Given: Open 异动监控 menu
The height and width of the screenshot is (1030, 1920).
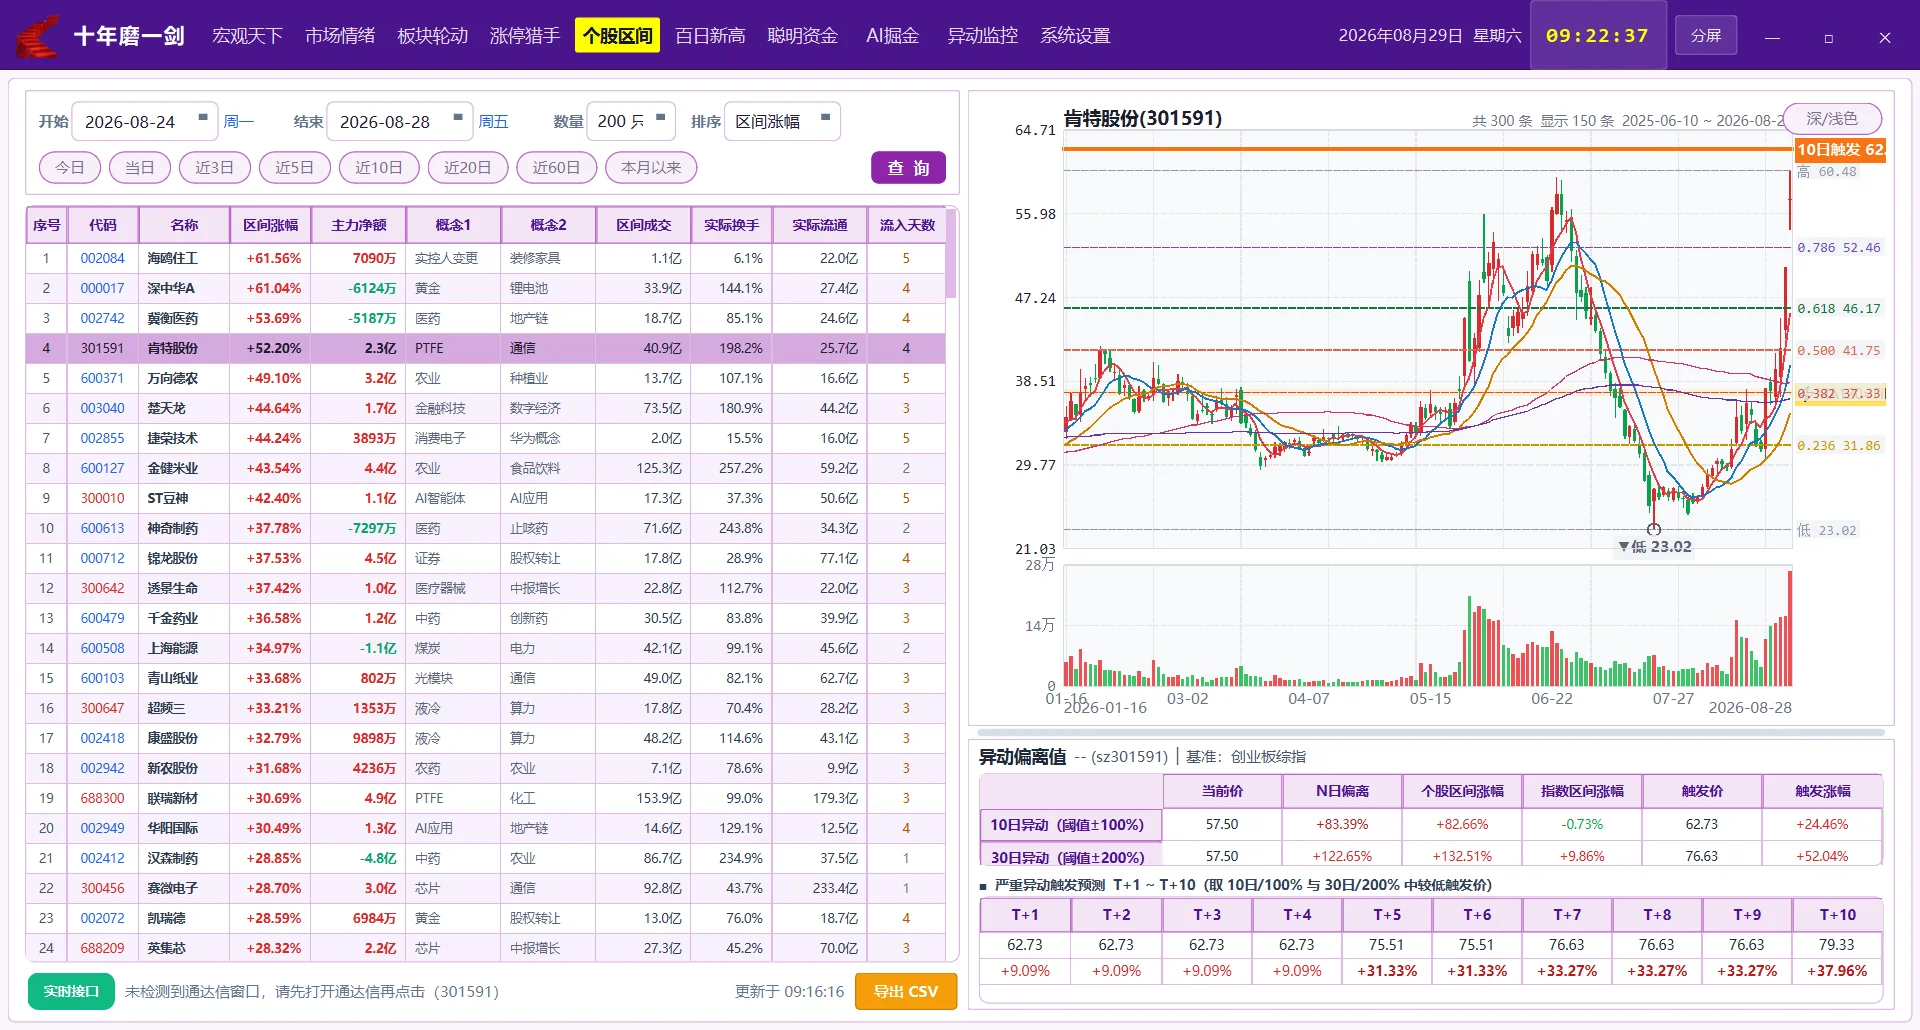Looking at the screenshot, I should click(x=982, y=36).
